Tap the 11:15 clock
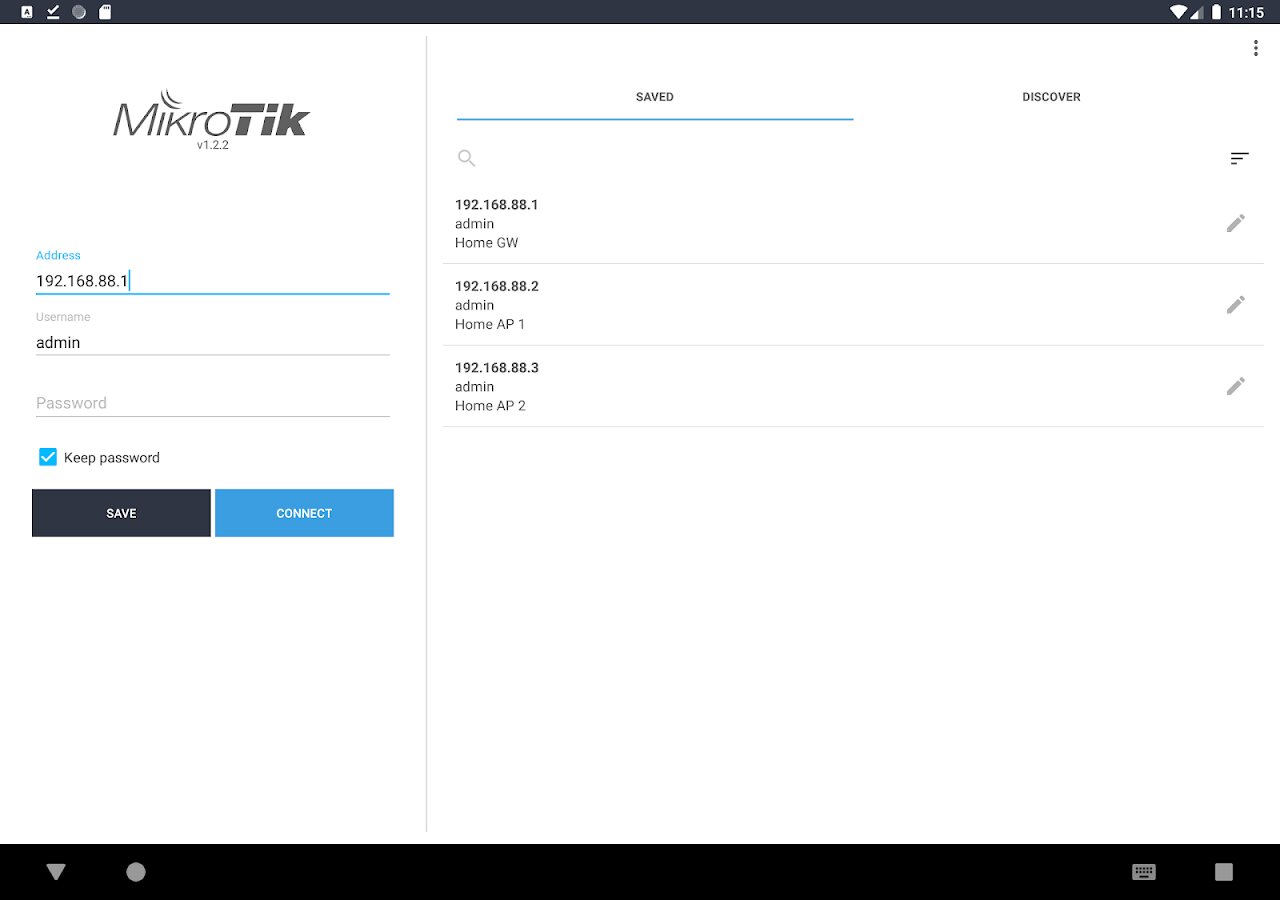Viewport: 1280px width, 900px height. [1247, 13]
